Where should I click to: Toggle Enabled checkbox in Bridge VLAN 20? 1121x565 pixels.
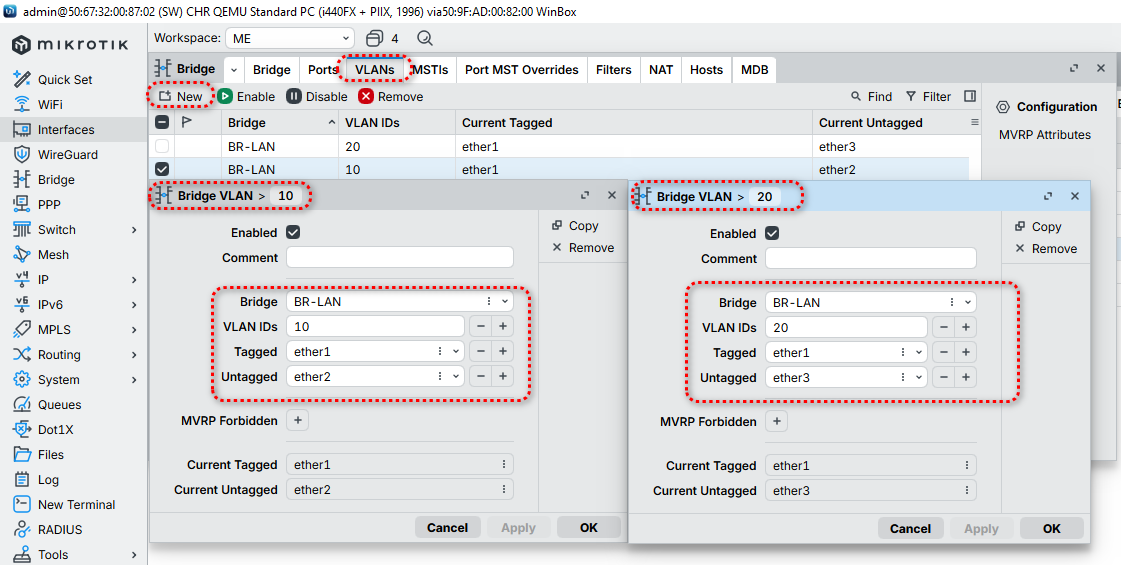(x=772, y=233)
